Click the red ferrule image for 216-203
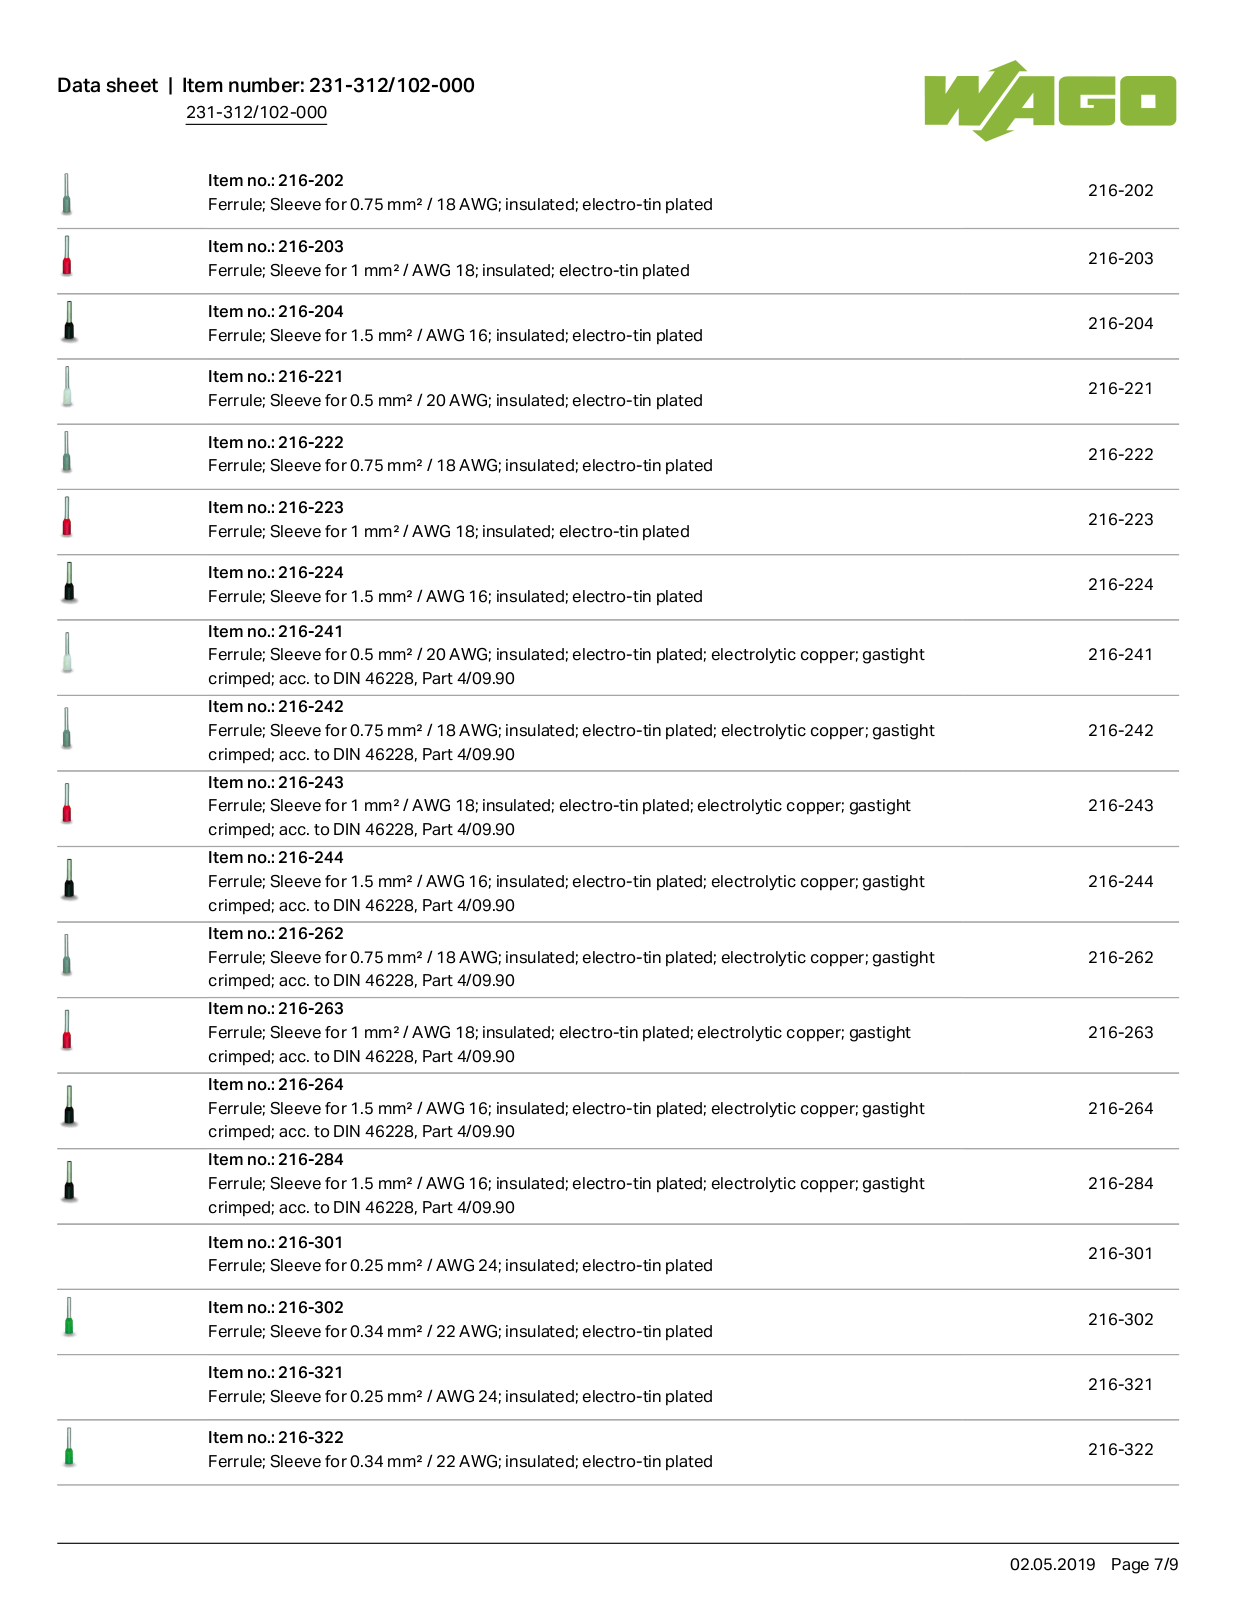1237x1600 pixels. point(67,255)
